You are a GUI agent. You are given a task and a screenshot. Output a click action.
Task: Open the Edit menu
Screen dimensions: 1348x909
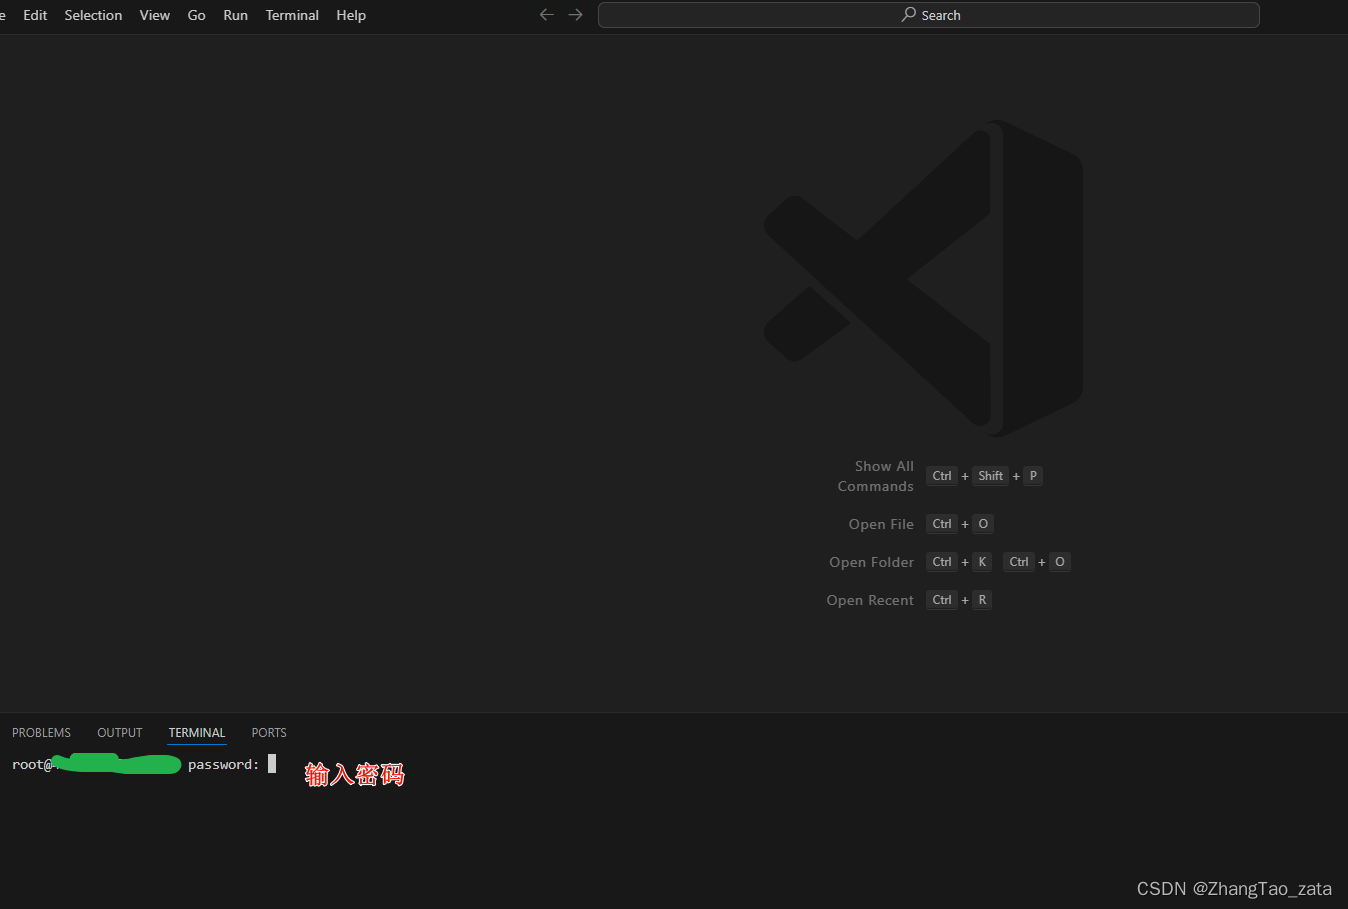pyautogui.click(x=35, y=15)
